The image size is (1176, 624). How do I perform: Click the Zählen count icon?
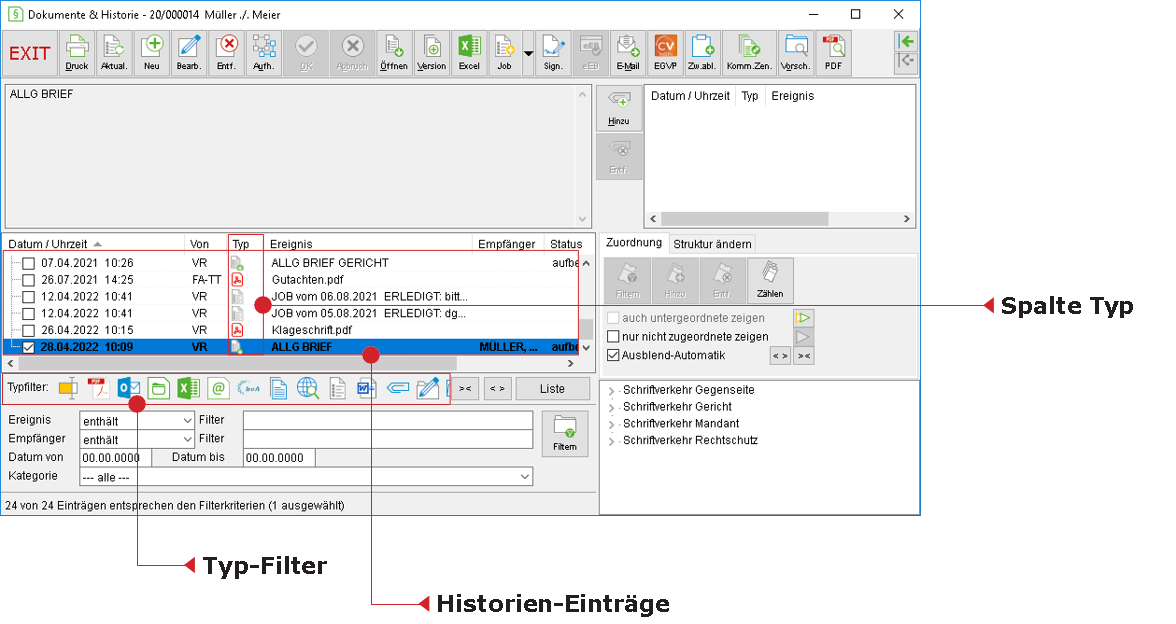770,280
